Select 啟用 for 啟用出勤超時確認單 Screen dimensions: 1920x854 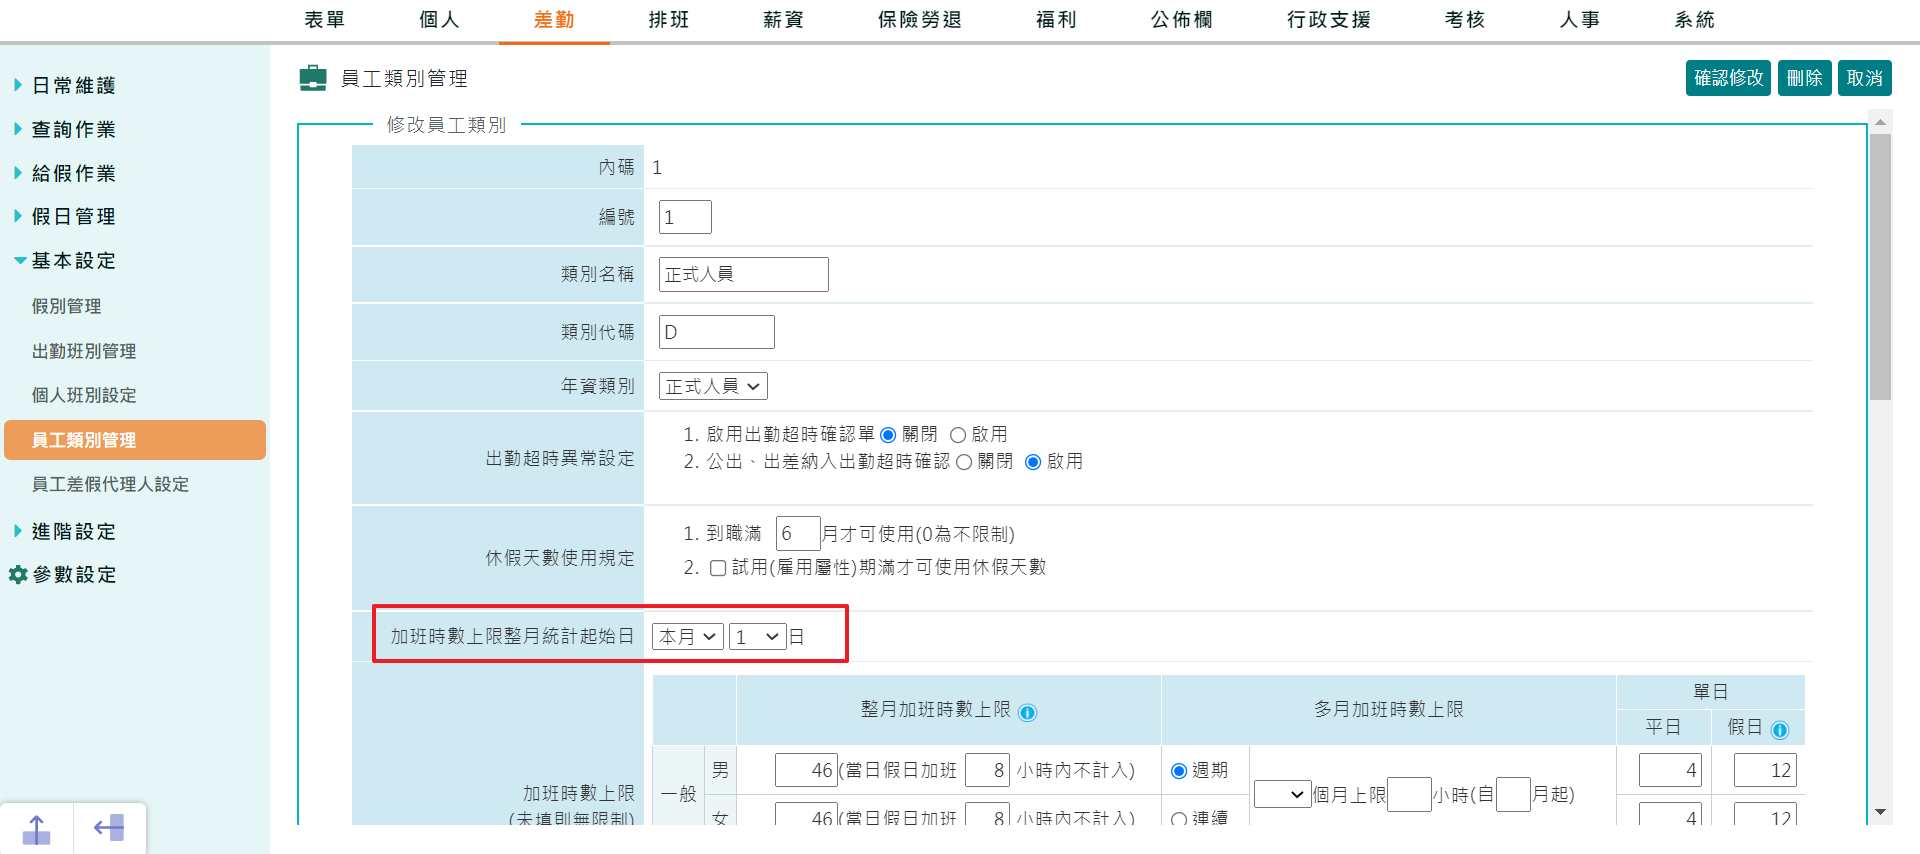[x=958, y=435]
